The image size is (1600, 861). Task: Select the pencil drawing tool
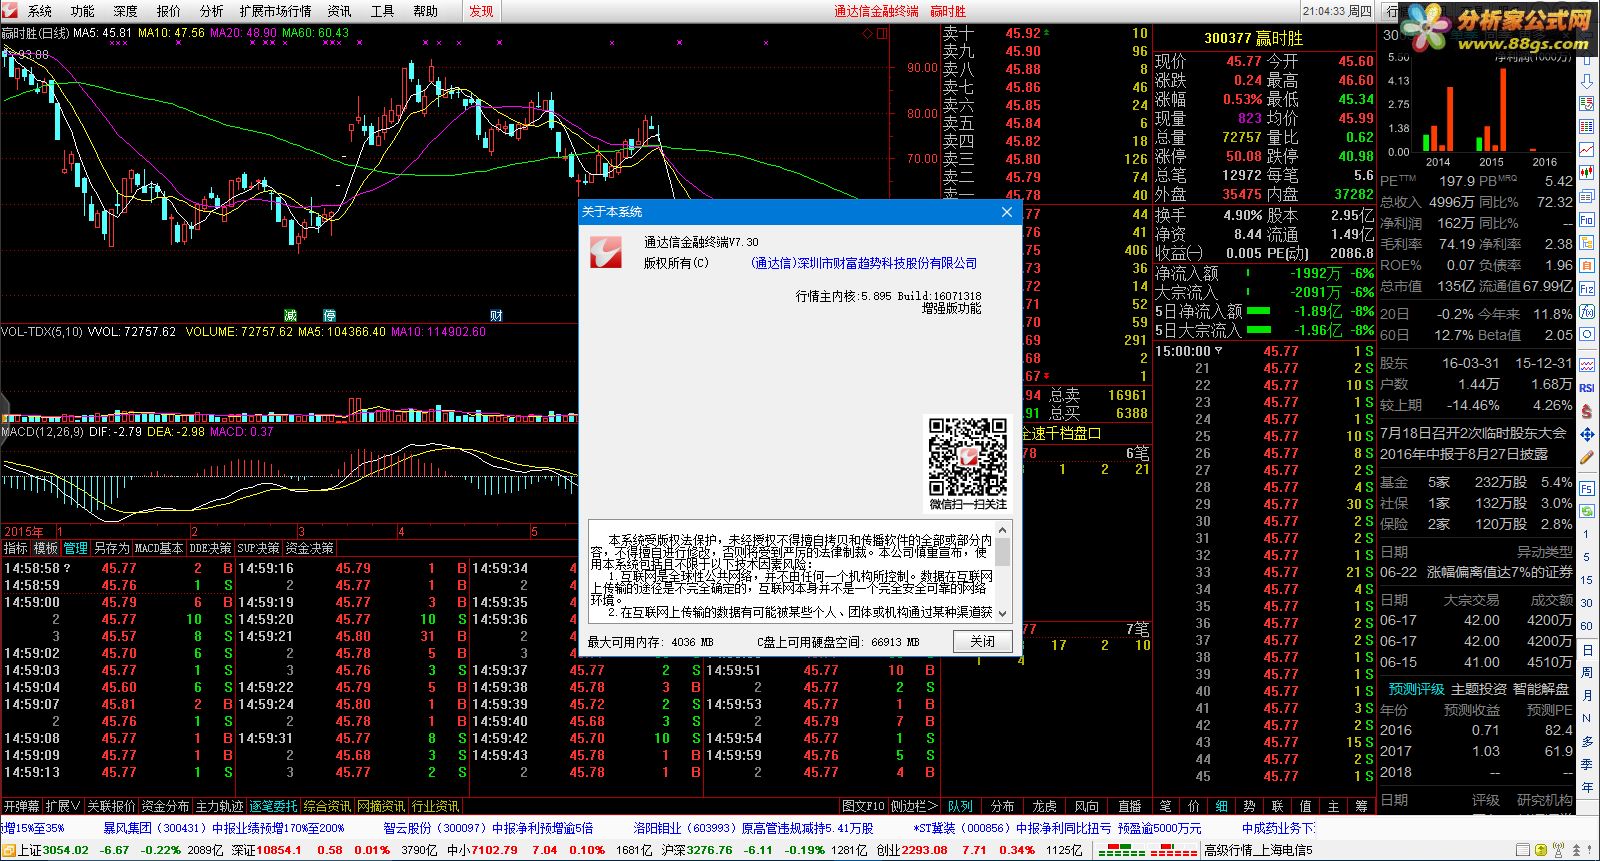[x=1586, y=457]
